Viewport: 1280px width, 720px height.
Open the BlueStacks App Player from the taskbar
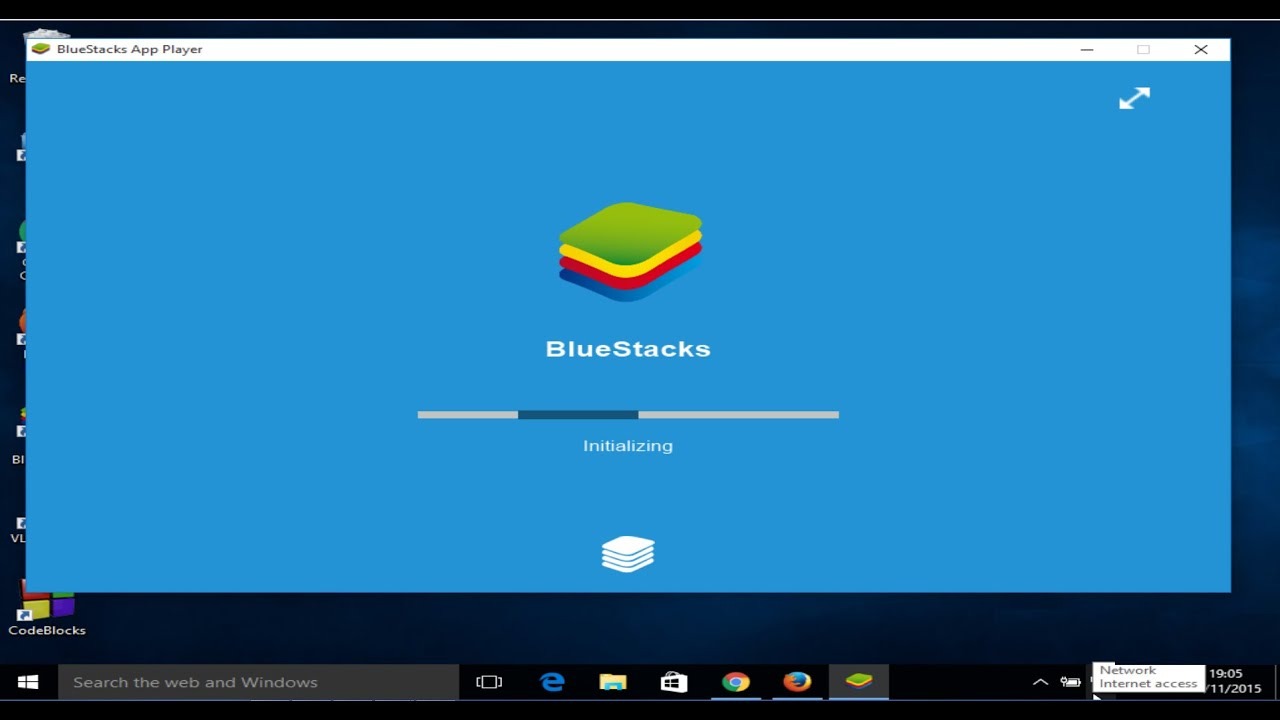pyautogui.click(x=859, y=681)
